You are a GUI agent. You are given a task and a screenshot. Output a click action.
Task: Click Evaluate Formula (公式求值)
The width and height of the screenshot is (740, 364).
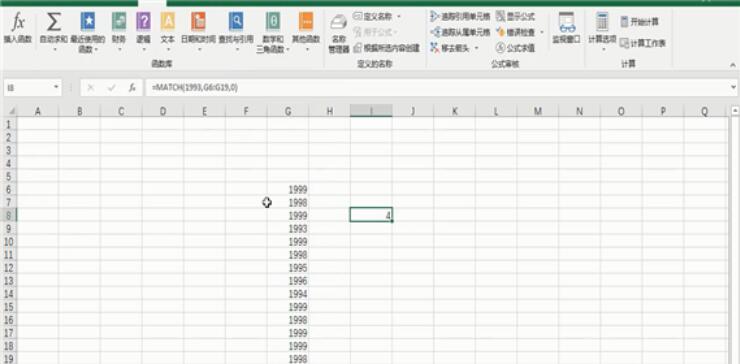515,48
